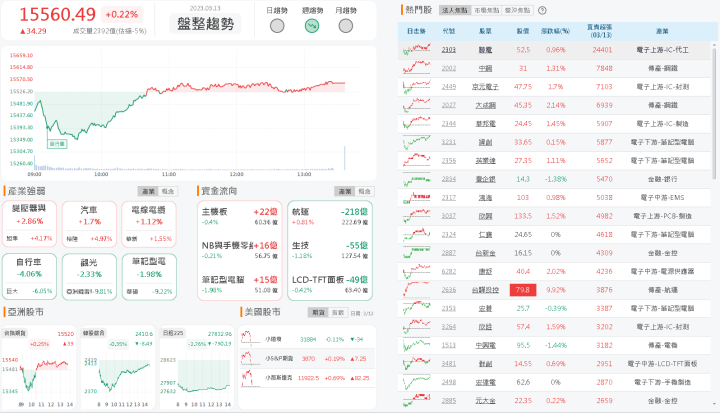Viewport: 720px width, 413px height.
Task: Select the LCD-TFT面板 -49億 outflow entry
Action: tap(330, 284)
